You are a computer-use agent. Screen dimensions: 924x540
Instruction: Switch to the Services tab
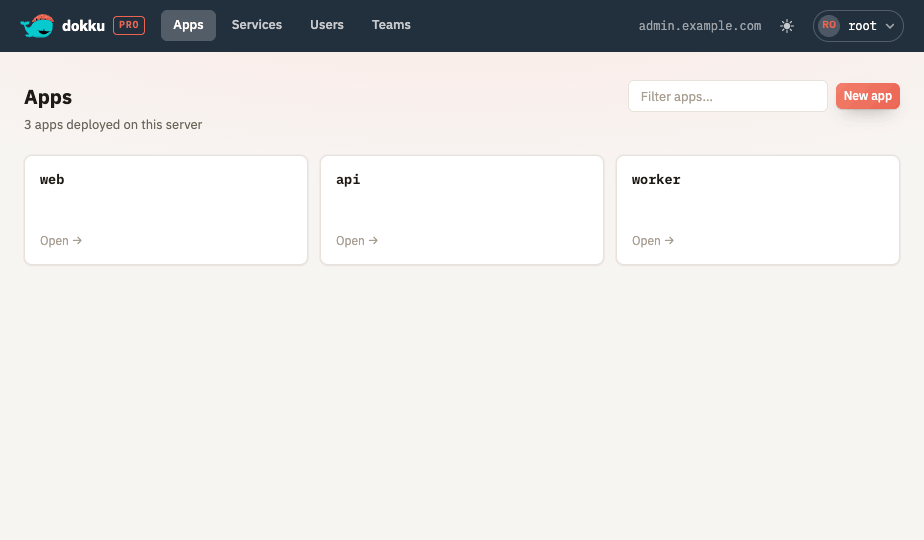pyautogui.click(x=257, y=25)
